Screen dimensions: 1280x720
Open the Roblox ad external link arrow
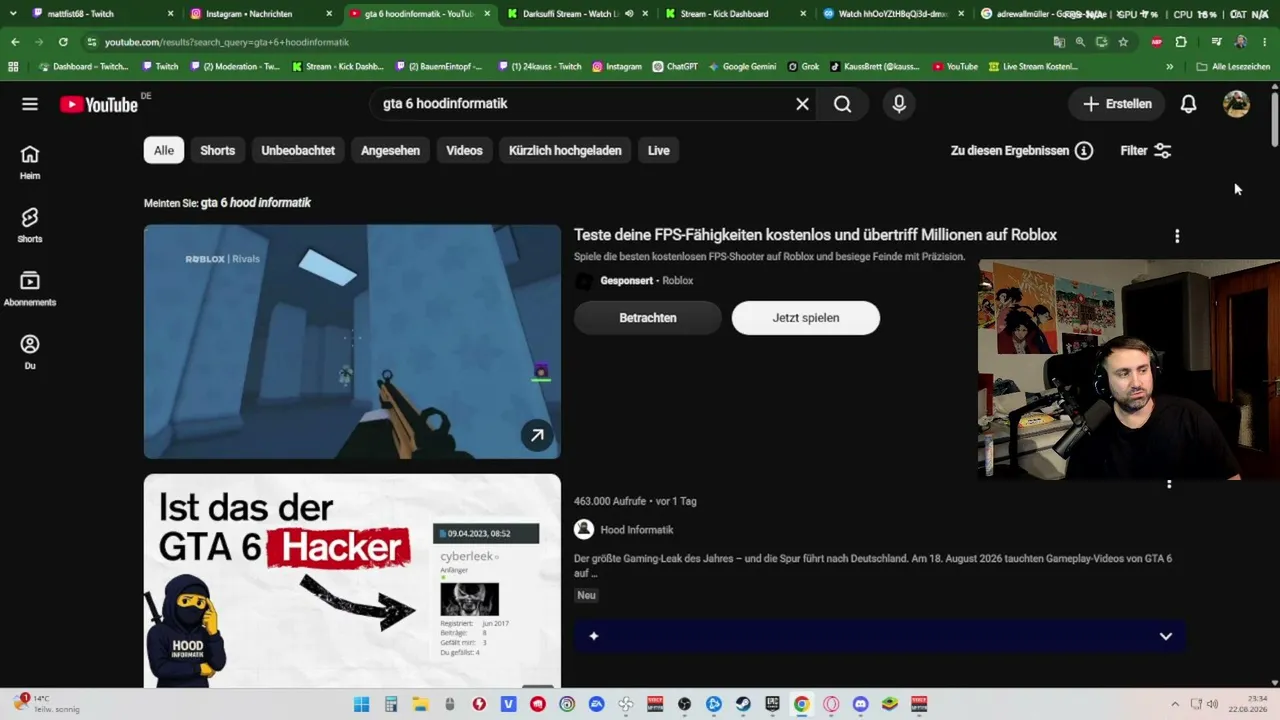537,435
